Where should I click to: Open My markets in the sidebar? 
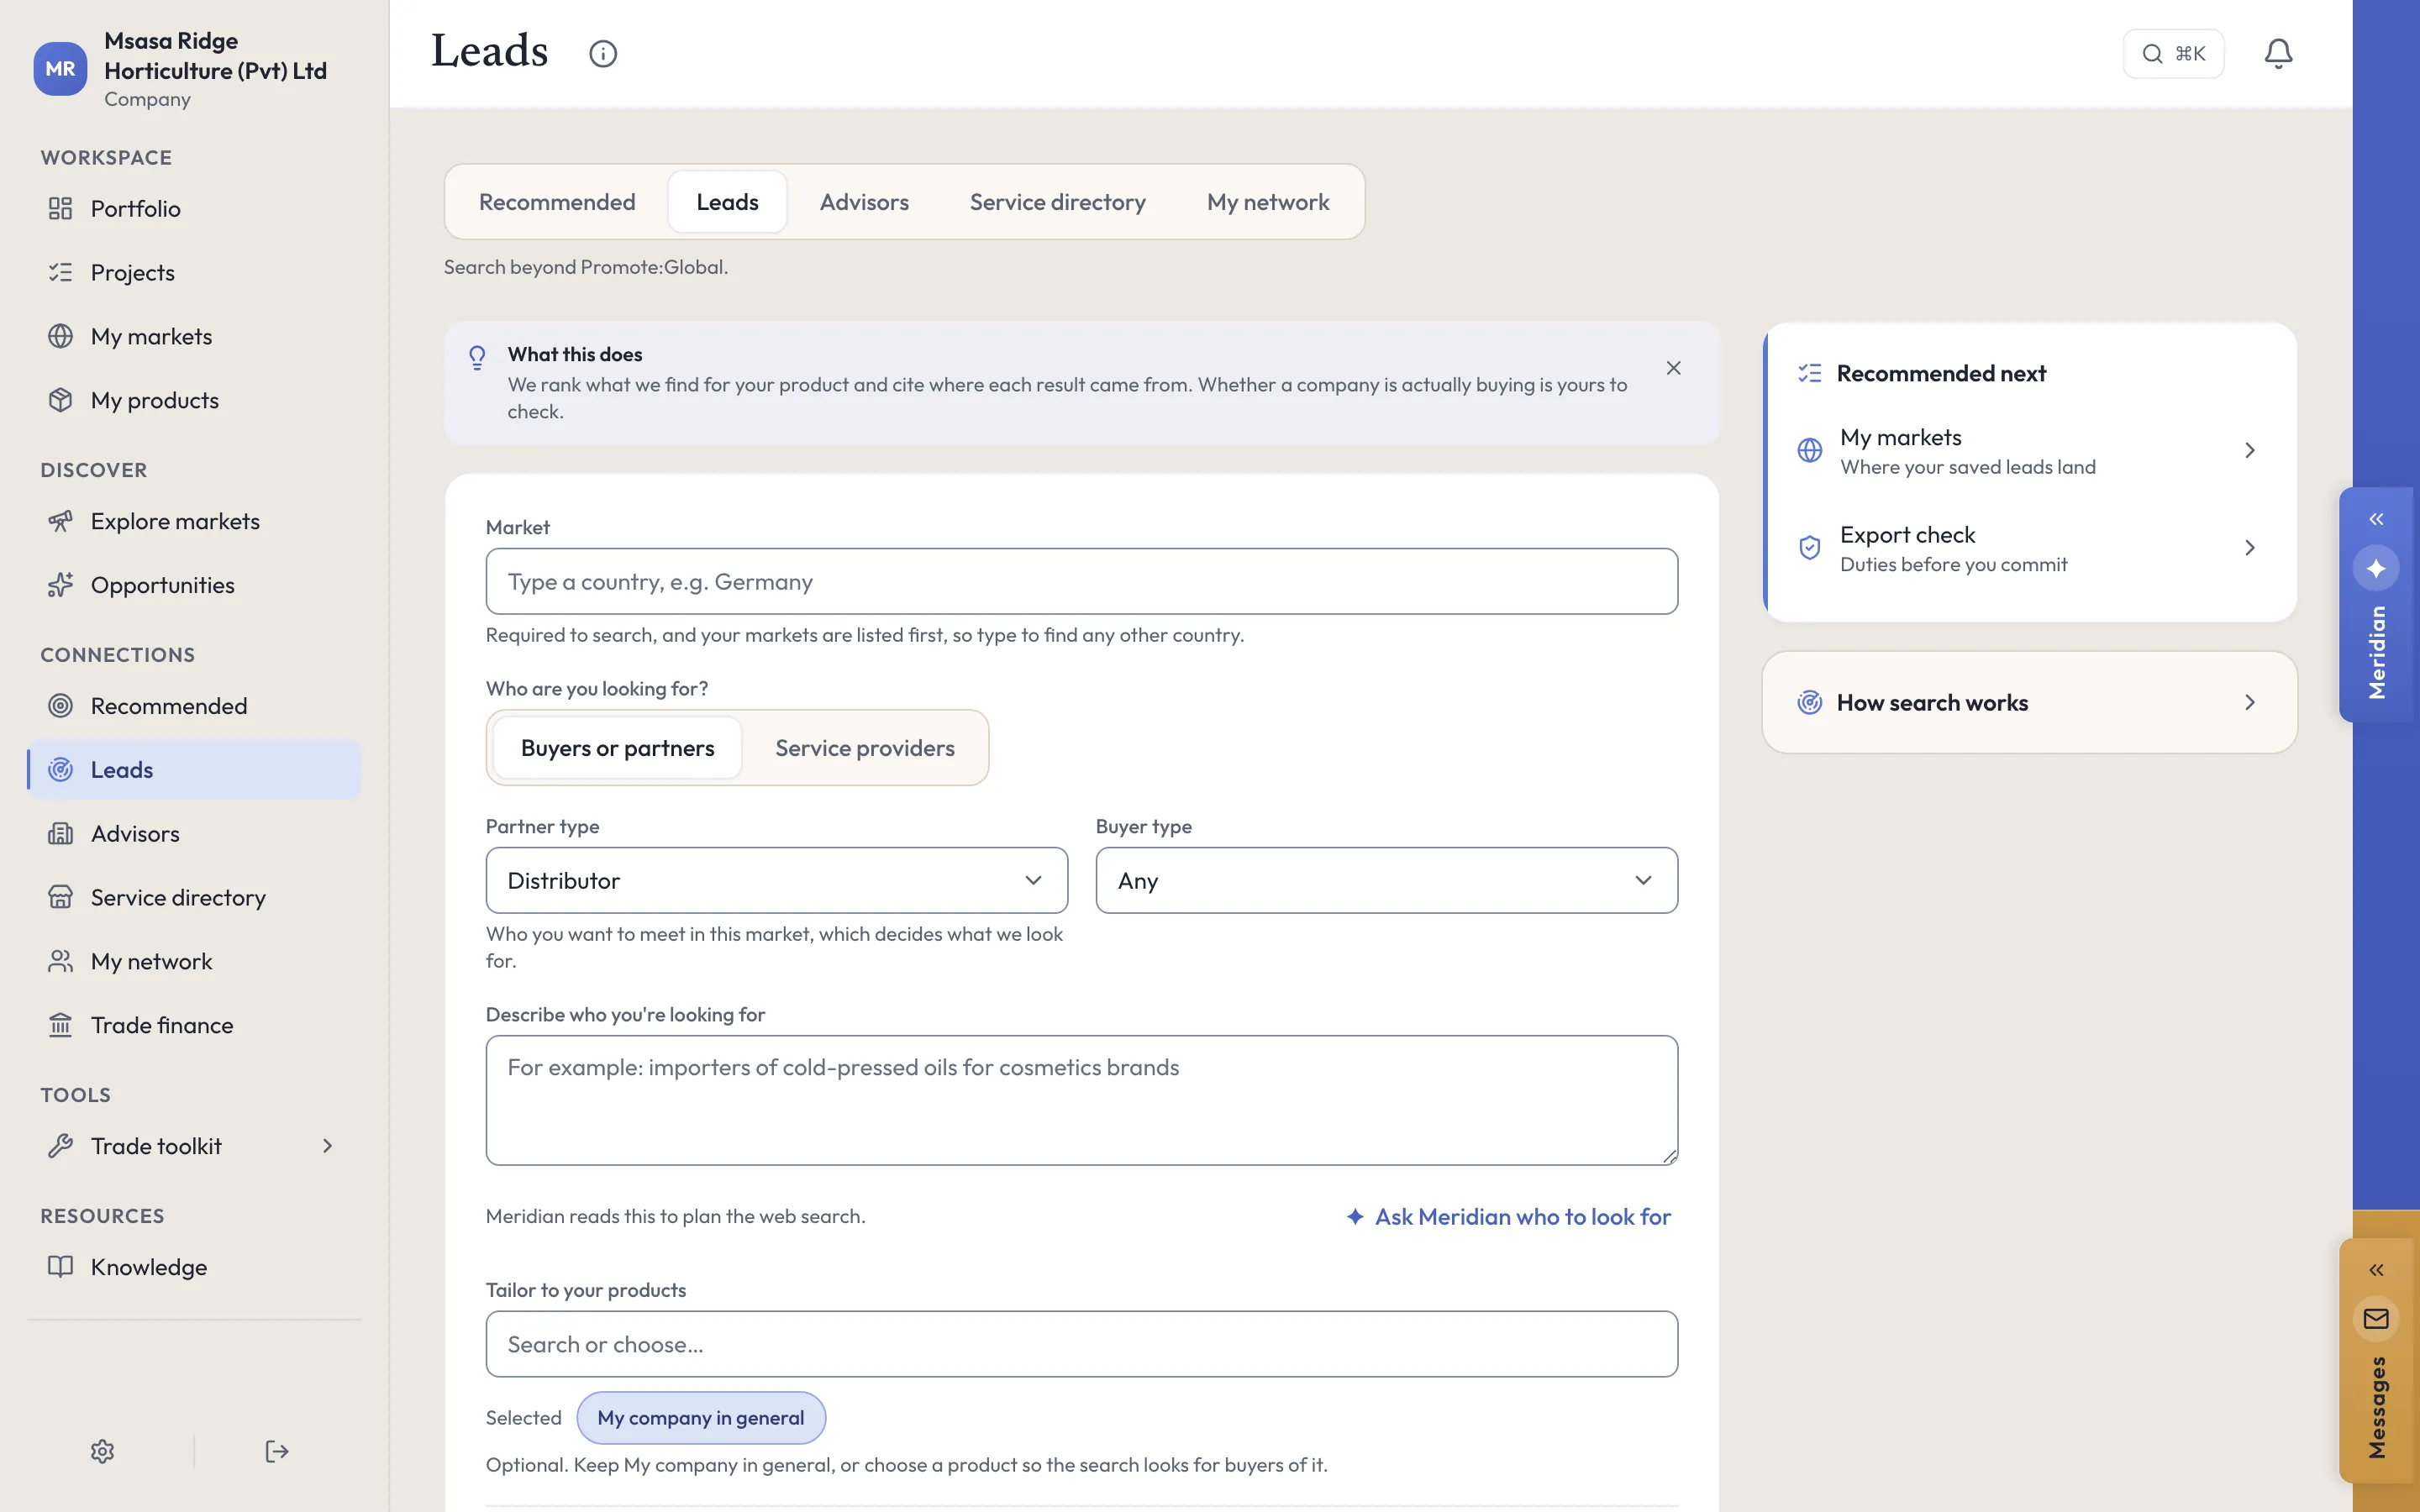pyautogui.click(x=194, y=336)
